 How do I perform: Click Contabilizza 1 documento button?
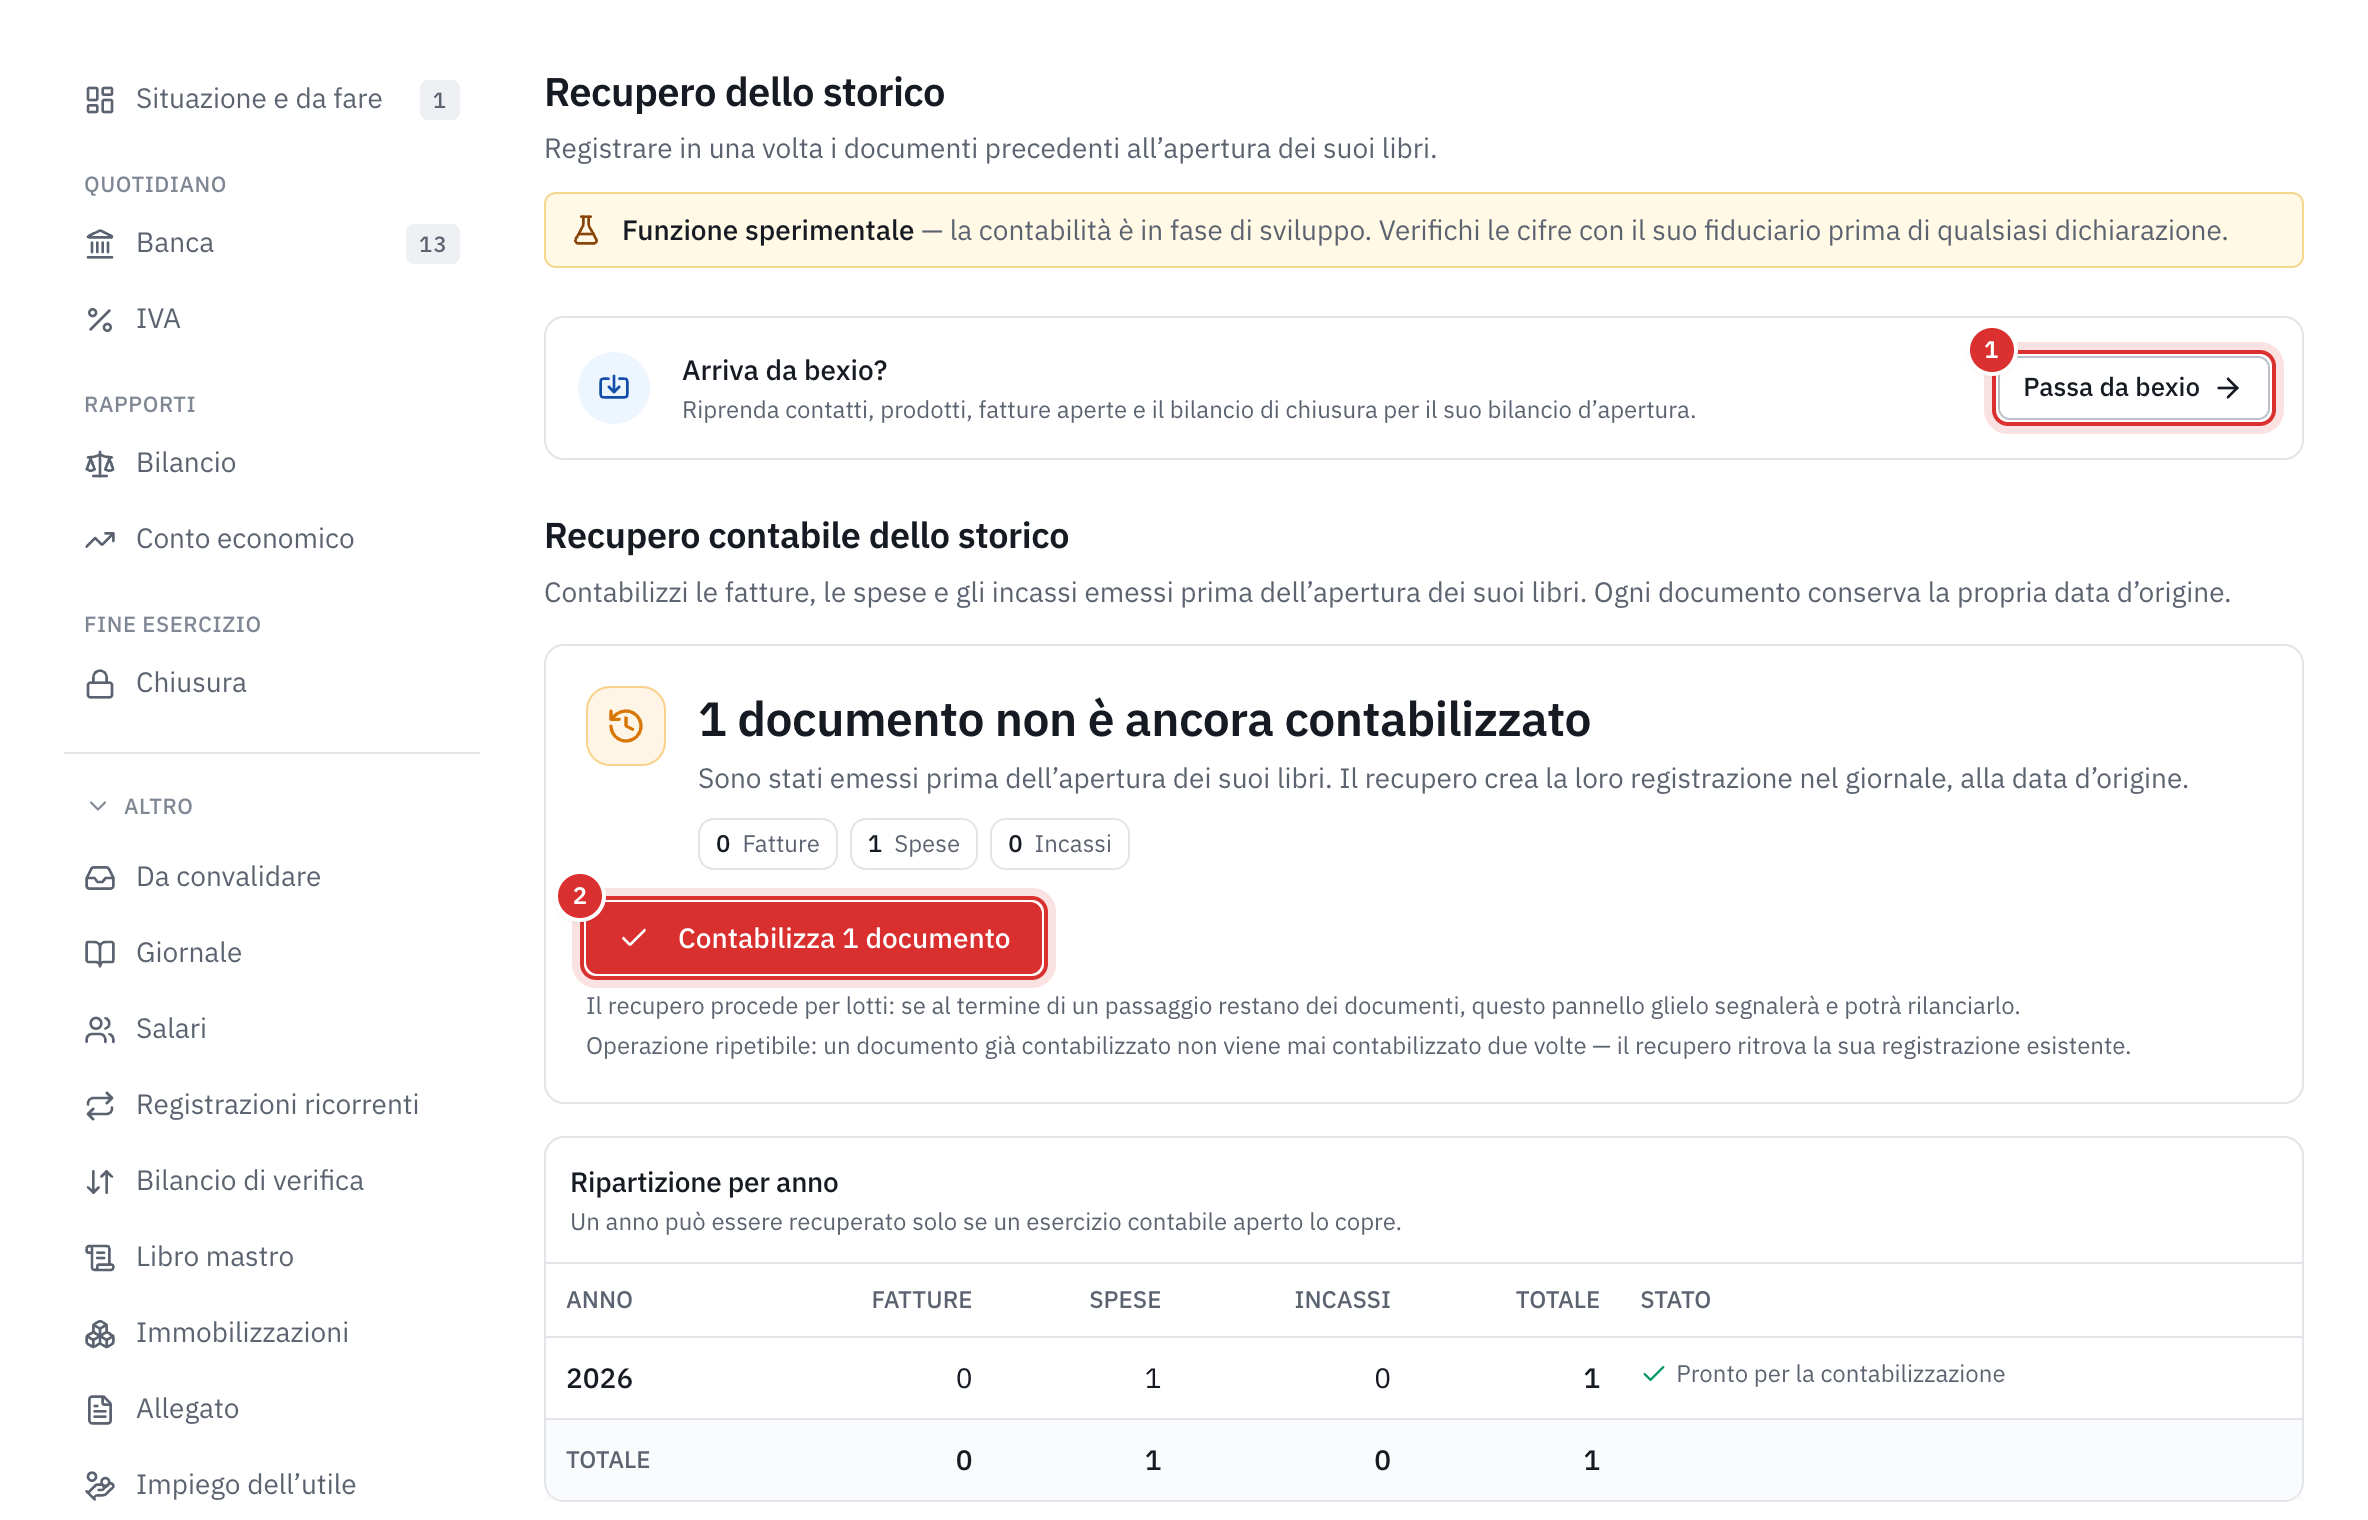click(x=814, y=938)
